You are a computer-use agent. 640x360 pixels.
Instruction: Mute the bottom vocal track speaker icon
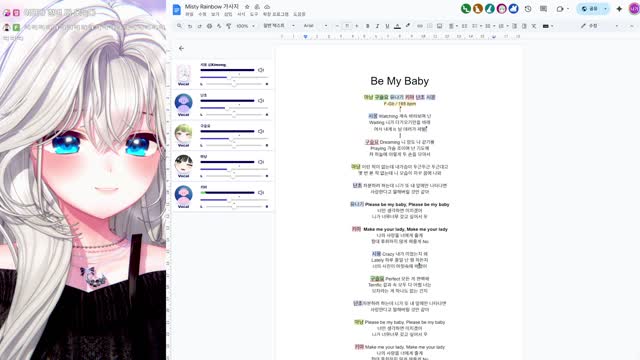click(261, 193)
